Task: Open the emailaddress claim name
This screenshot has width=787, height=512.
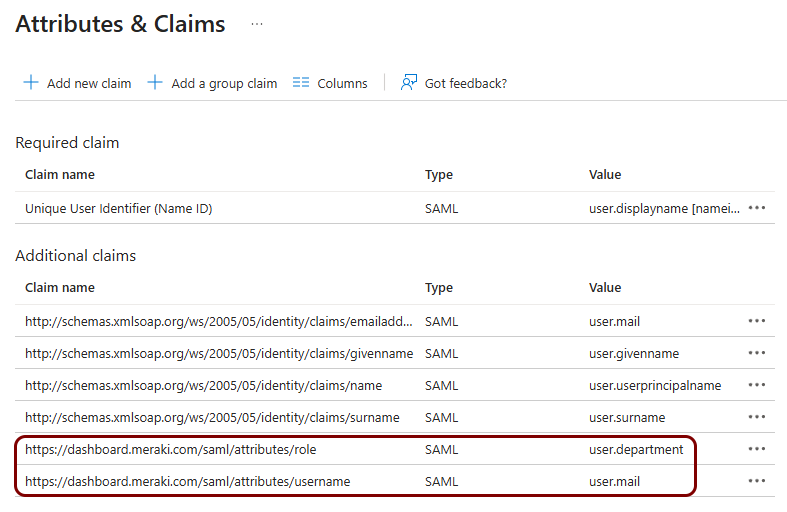Action: (x=219, y=321)
